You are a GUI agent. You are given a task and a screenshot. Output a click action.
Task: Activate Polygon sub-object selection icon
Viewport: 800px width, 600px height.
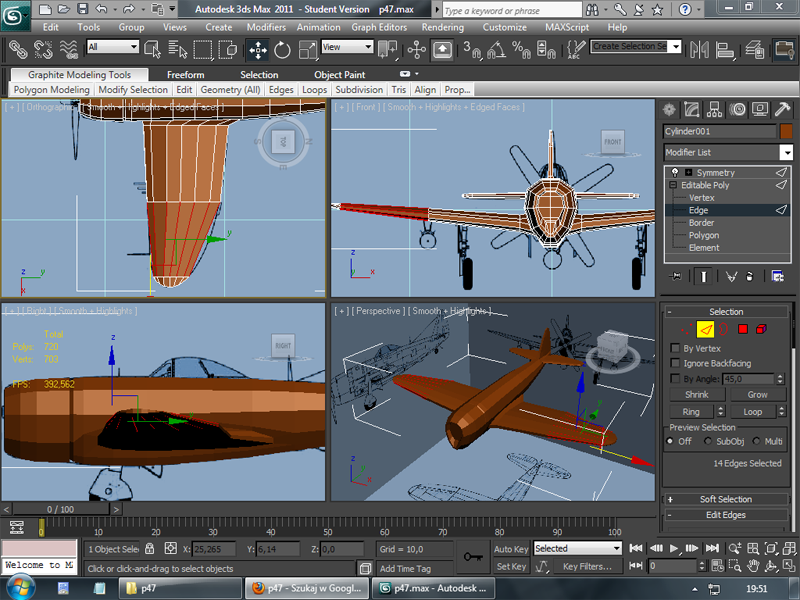pyautogui.click(x=743, y=329)
